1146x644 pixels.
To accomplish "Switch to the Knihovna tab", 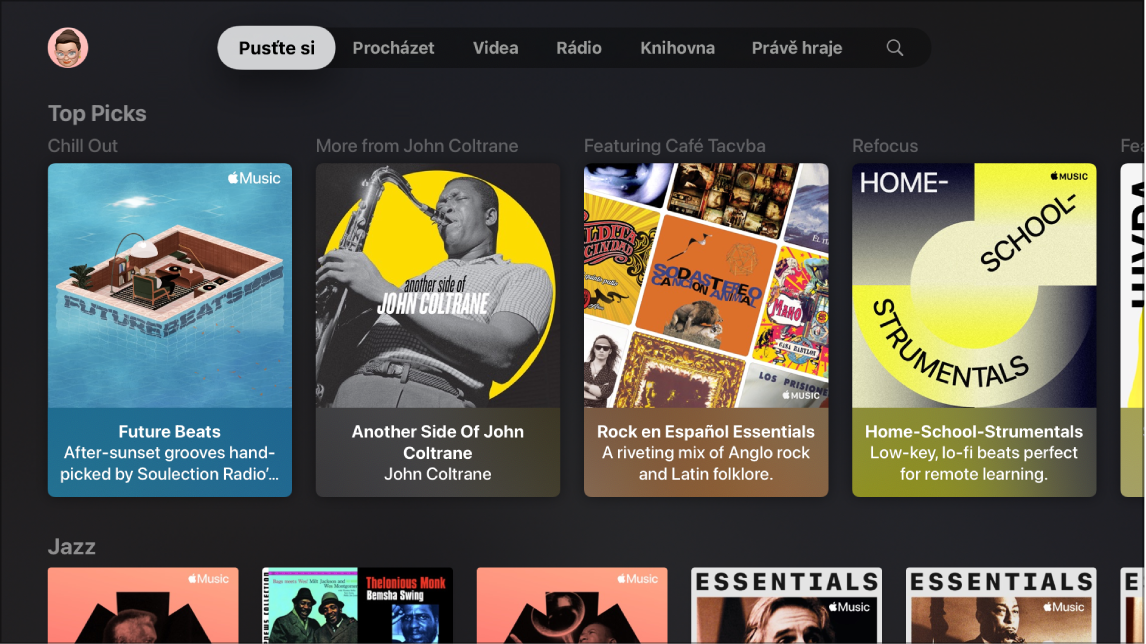I will coord(678,48).
